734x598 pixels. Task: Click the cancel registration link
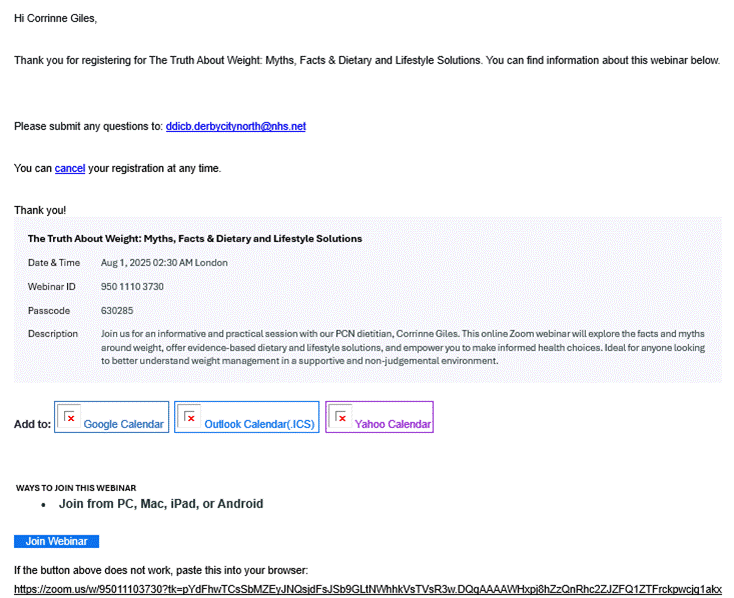[x=70, y=169]
